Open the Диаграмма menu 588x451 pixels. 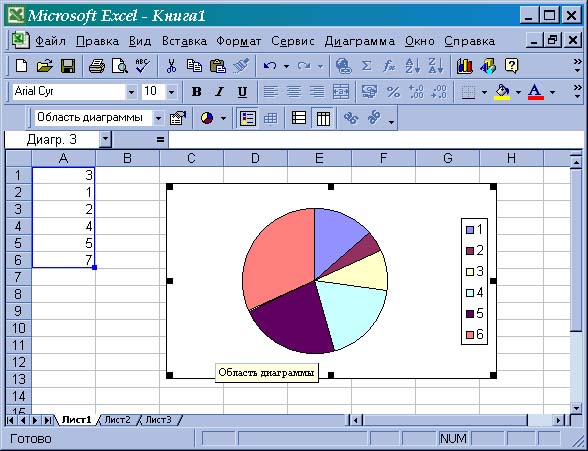[x=360, y=41]
